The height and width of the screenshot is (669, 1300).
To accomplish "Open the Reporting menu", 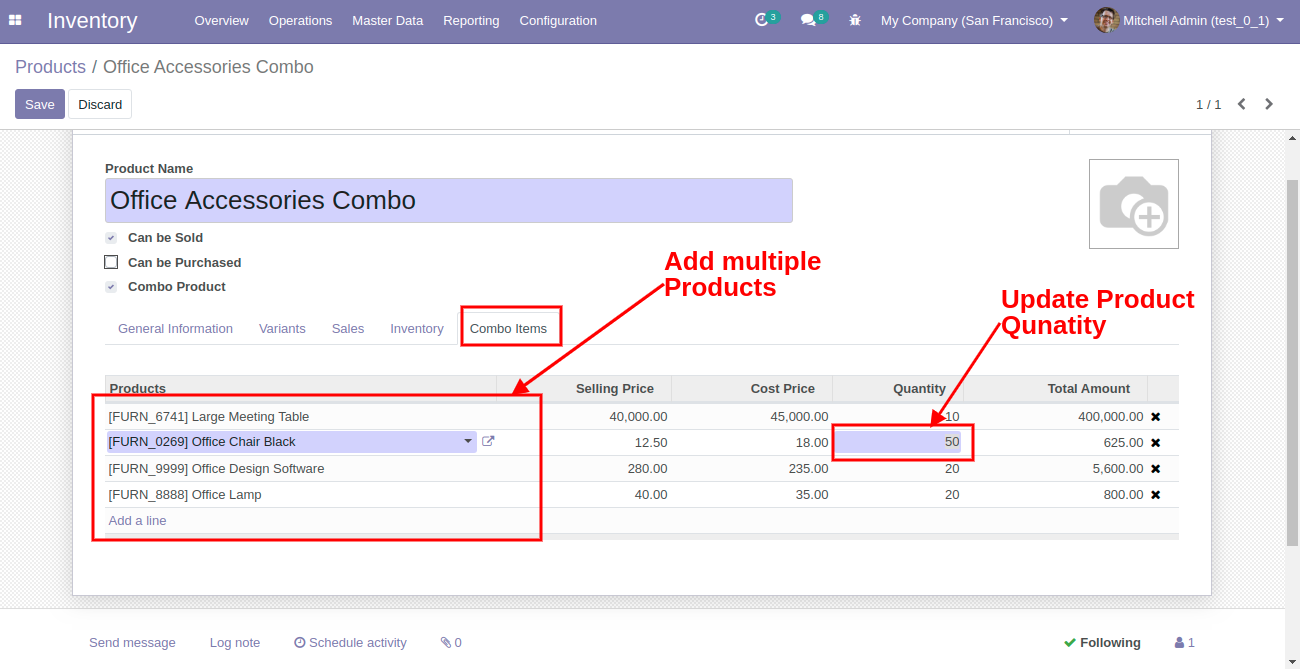I will [x=471, y=20].
